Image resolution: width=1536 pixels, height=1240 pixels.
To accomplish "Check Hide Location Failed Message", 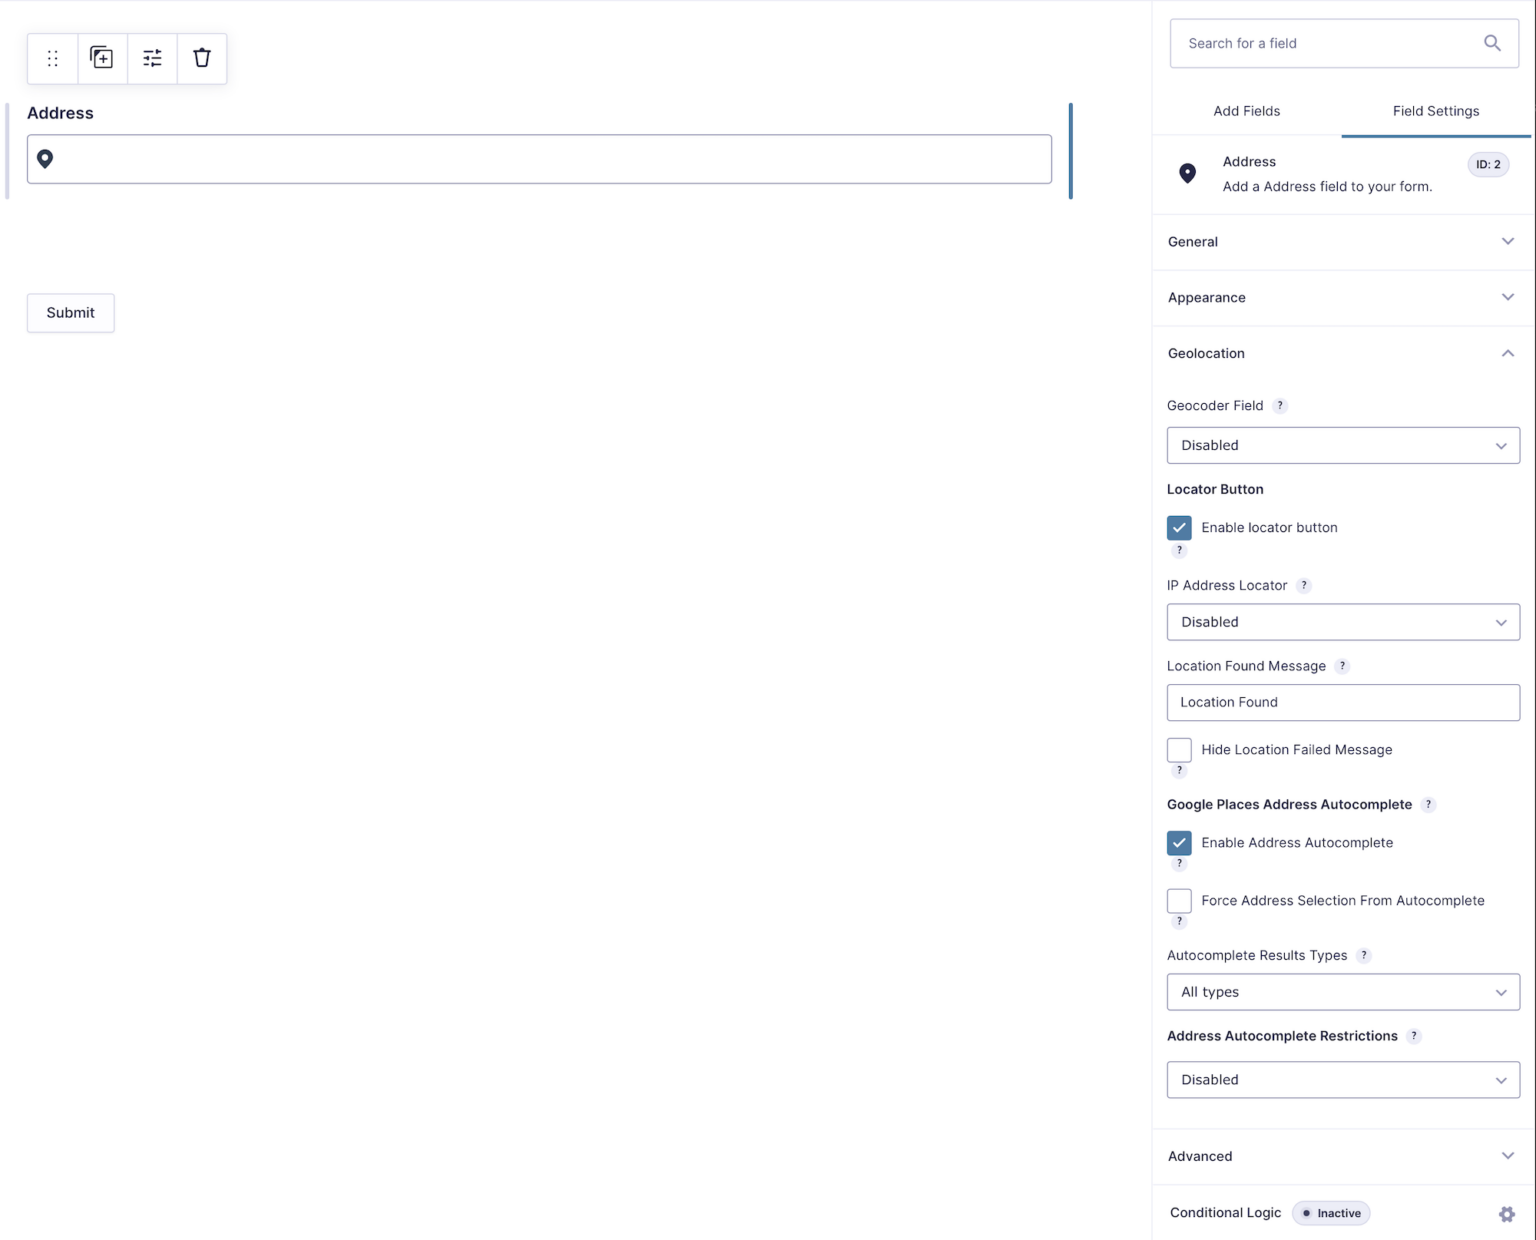I will tap(1179, 750).
